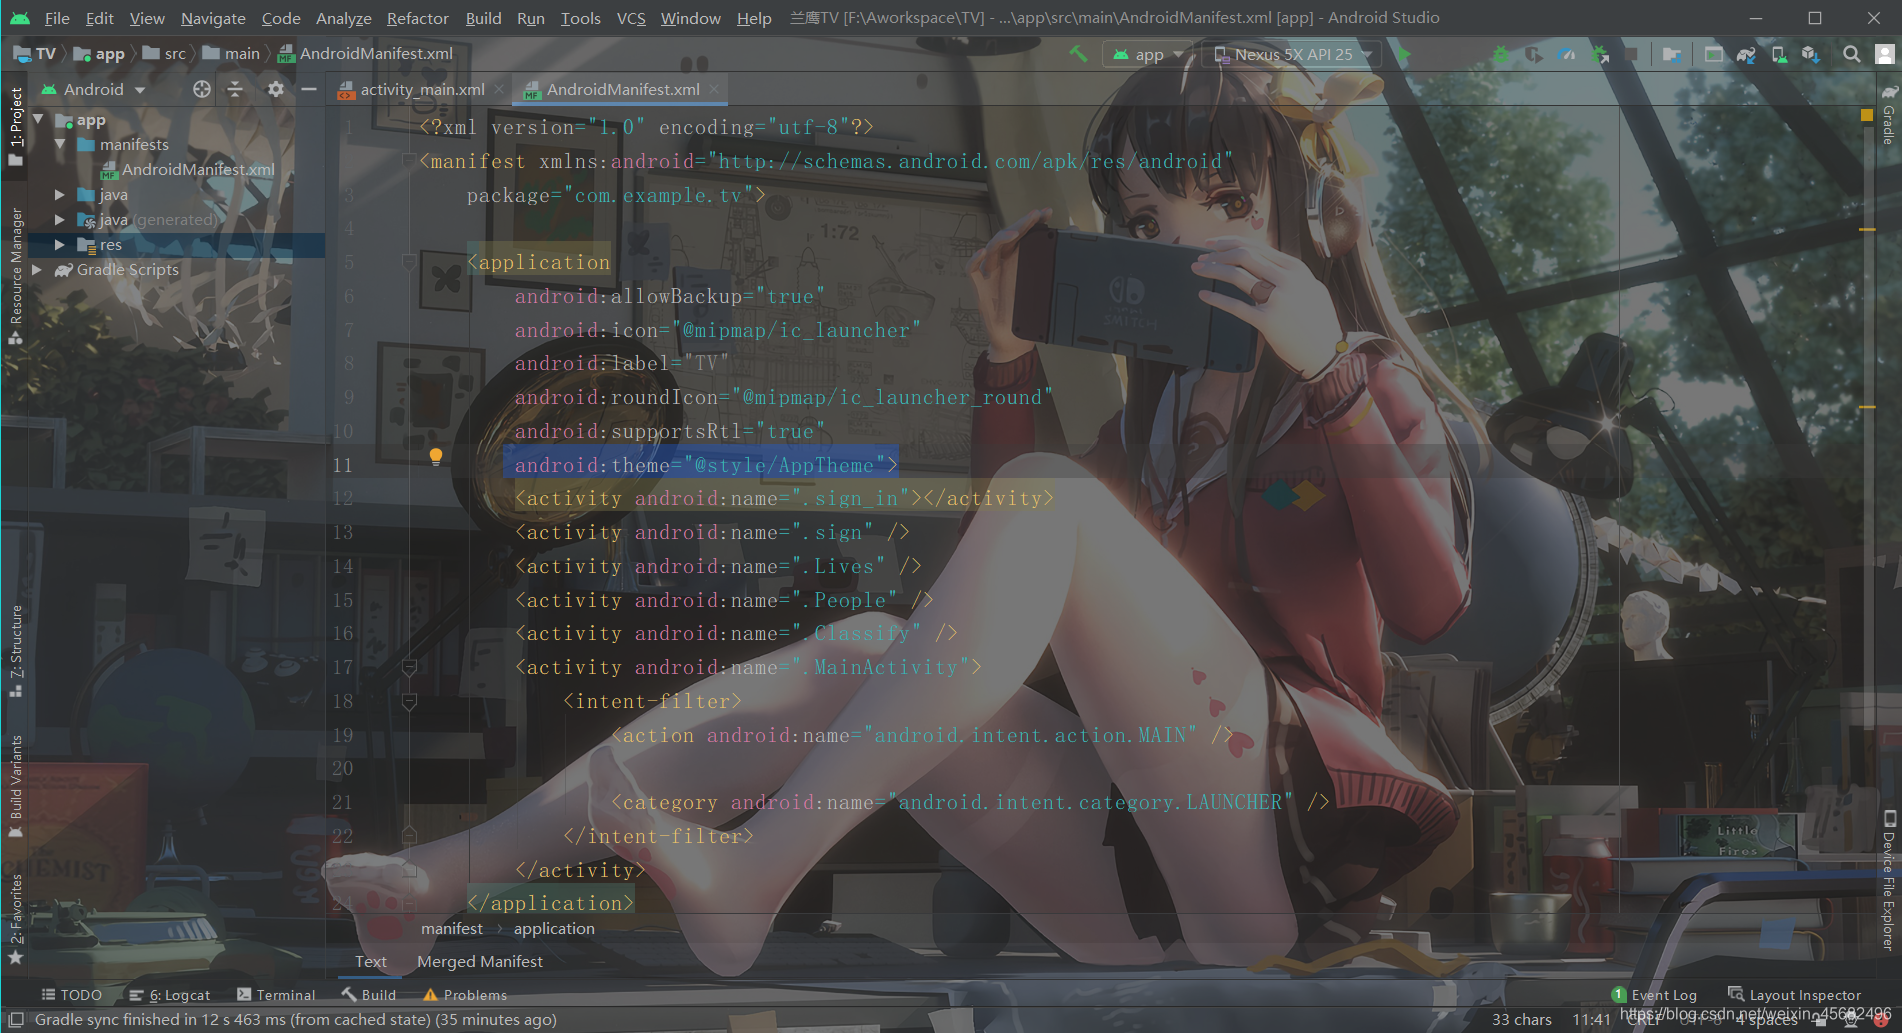Expand the Gradle Scripts node
This screenshot has height=1033, width=1902.
[38, 270]
